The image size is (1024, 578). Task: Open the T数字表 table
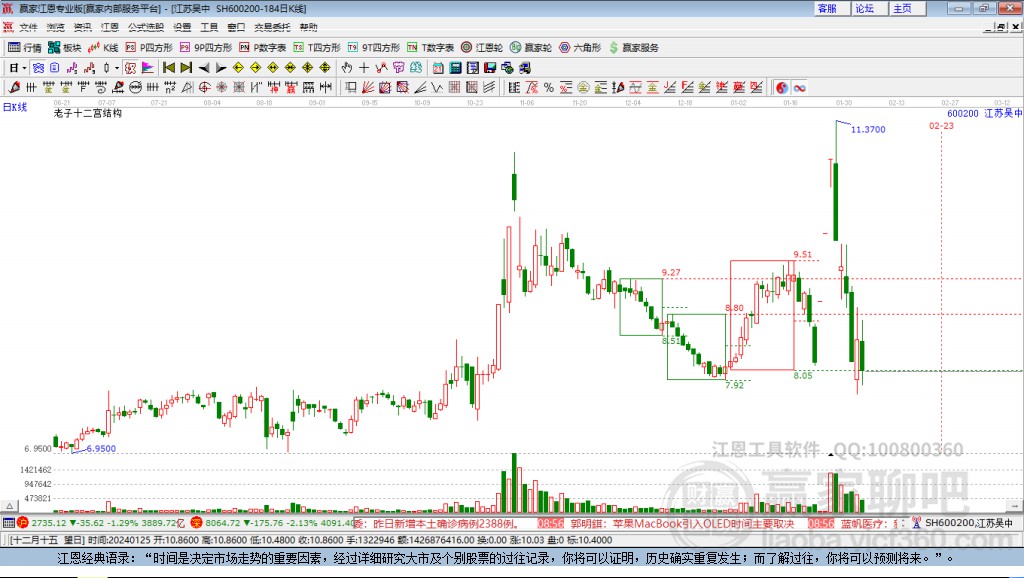tap(430, 48)
